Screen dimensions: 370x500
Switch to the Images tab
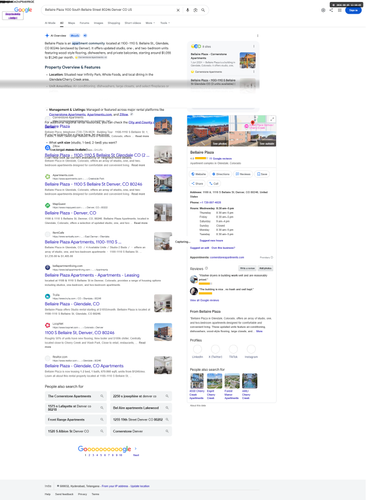click(98, 23)
